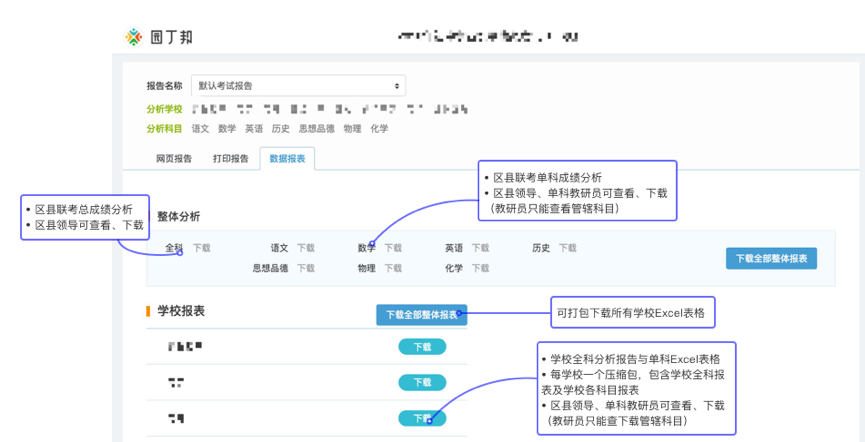Click 下载全部整体报表 button beside 学校报表 heading
Image resolution: width=865 pixels, height=442 pixels.
pyautogui.click(x=421, y=315)
